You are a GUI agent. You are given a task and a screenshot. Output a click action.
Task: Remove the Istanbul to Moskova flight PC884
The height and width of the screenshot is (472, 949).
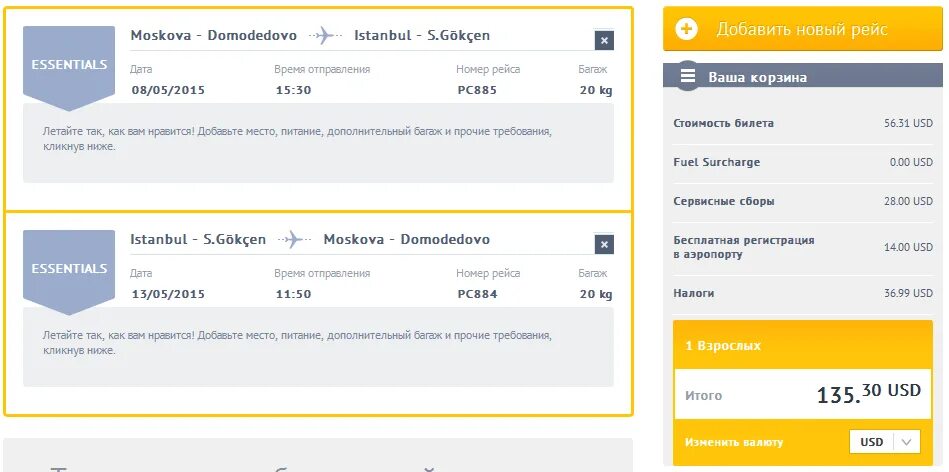point(604,244)
